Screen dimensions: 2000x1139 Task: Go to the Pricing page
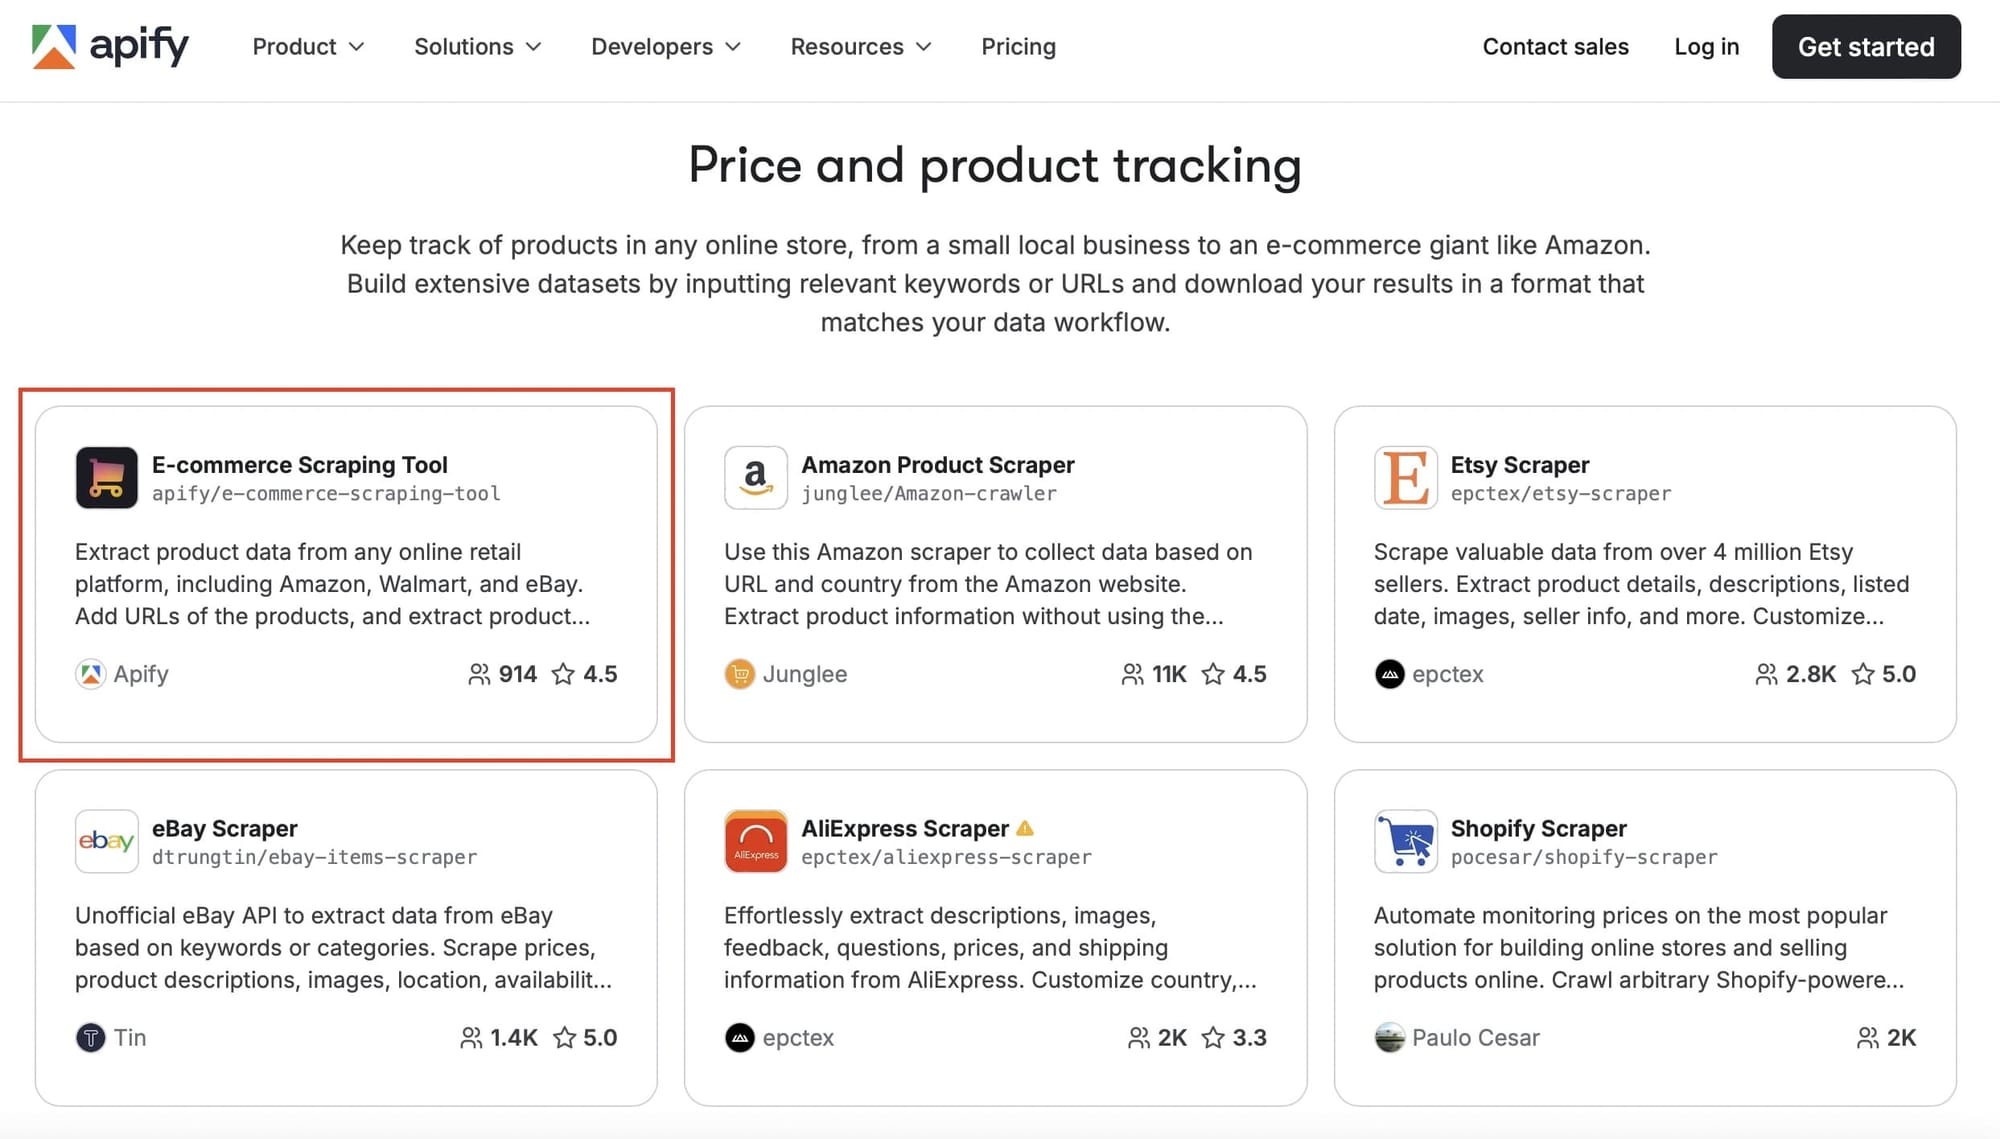point(1018,47)
